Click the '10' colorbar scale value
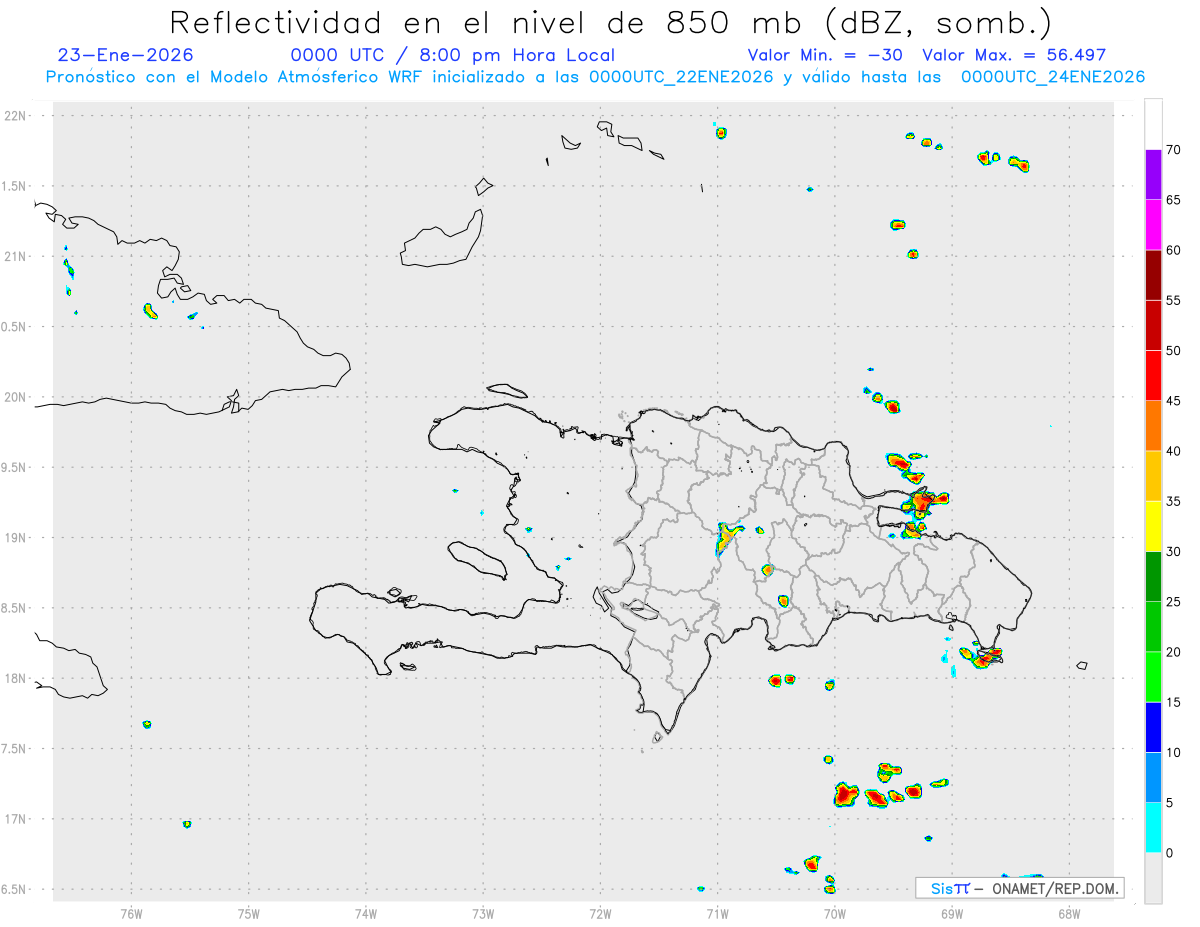This screenshot has width=1200, height=927. point(1173,752)
